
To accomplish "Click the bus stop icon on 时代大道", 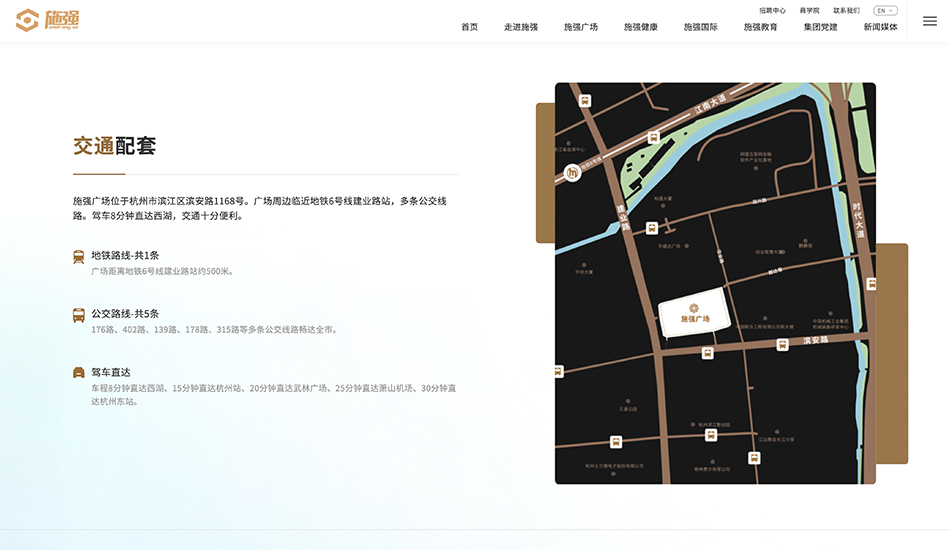I will [870, 284].
